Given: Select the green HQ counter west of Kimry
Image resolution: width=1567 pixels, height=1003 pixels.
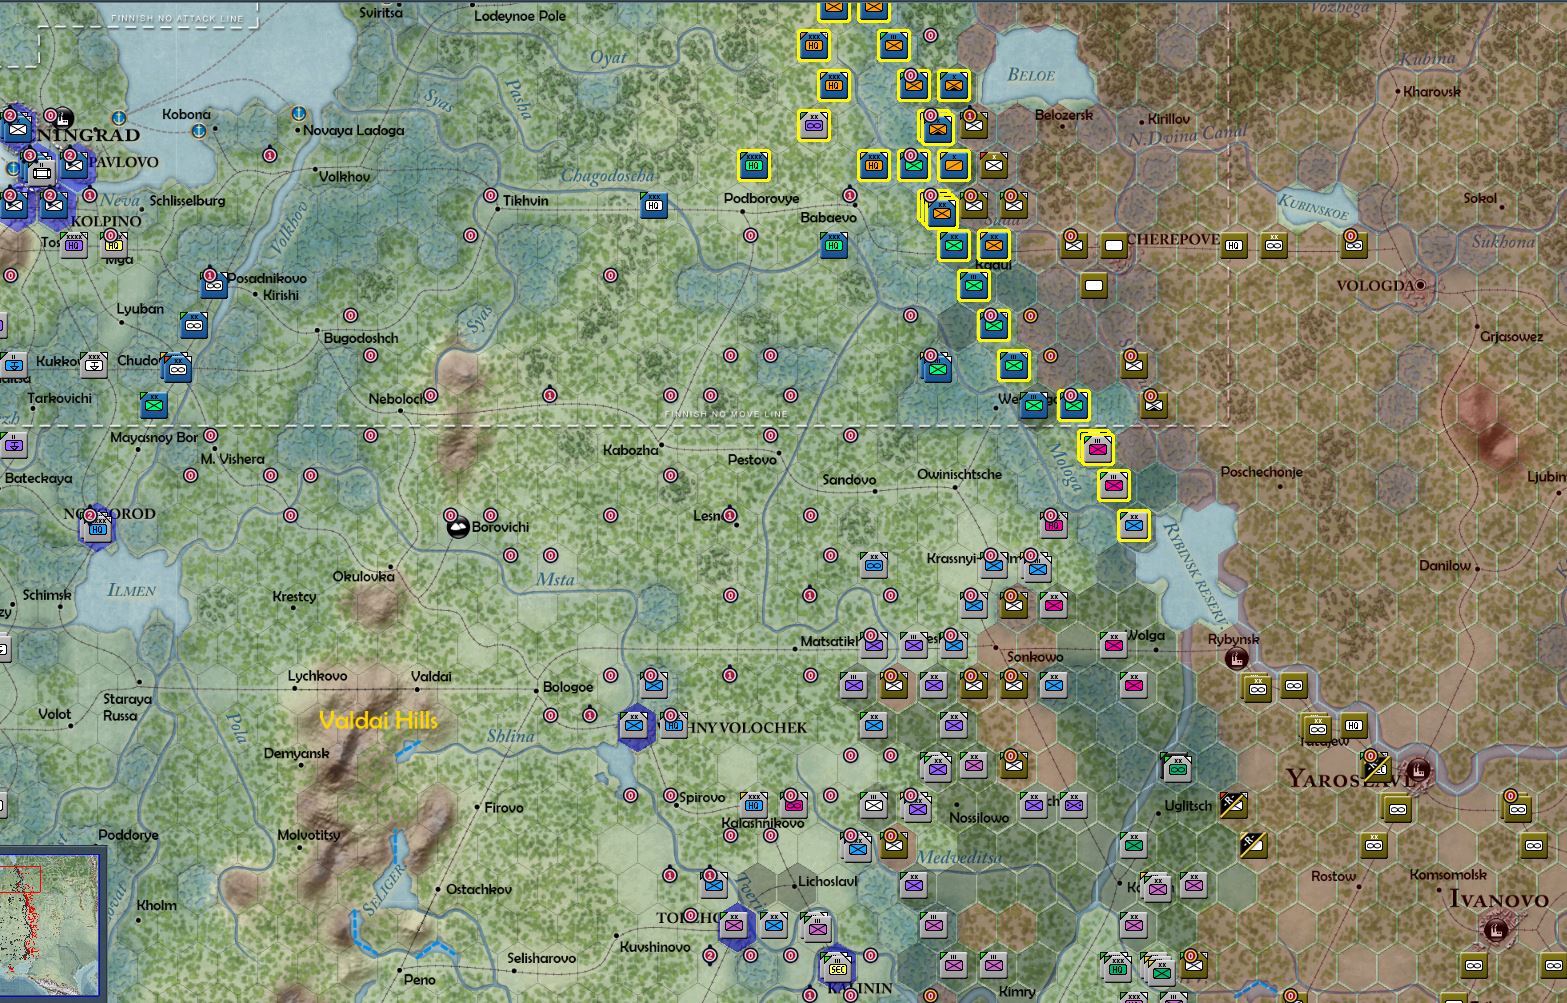Looking at the screenshot, I should [1116, 968].
